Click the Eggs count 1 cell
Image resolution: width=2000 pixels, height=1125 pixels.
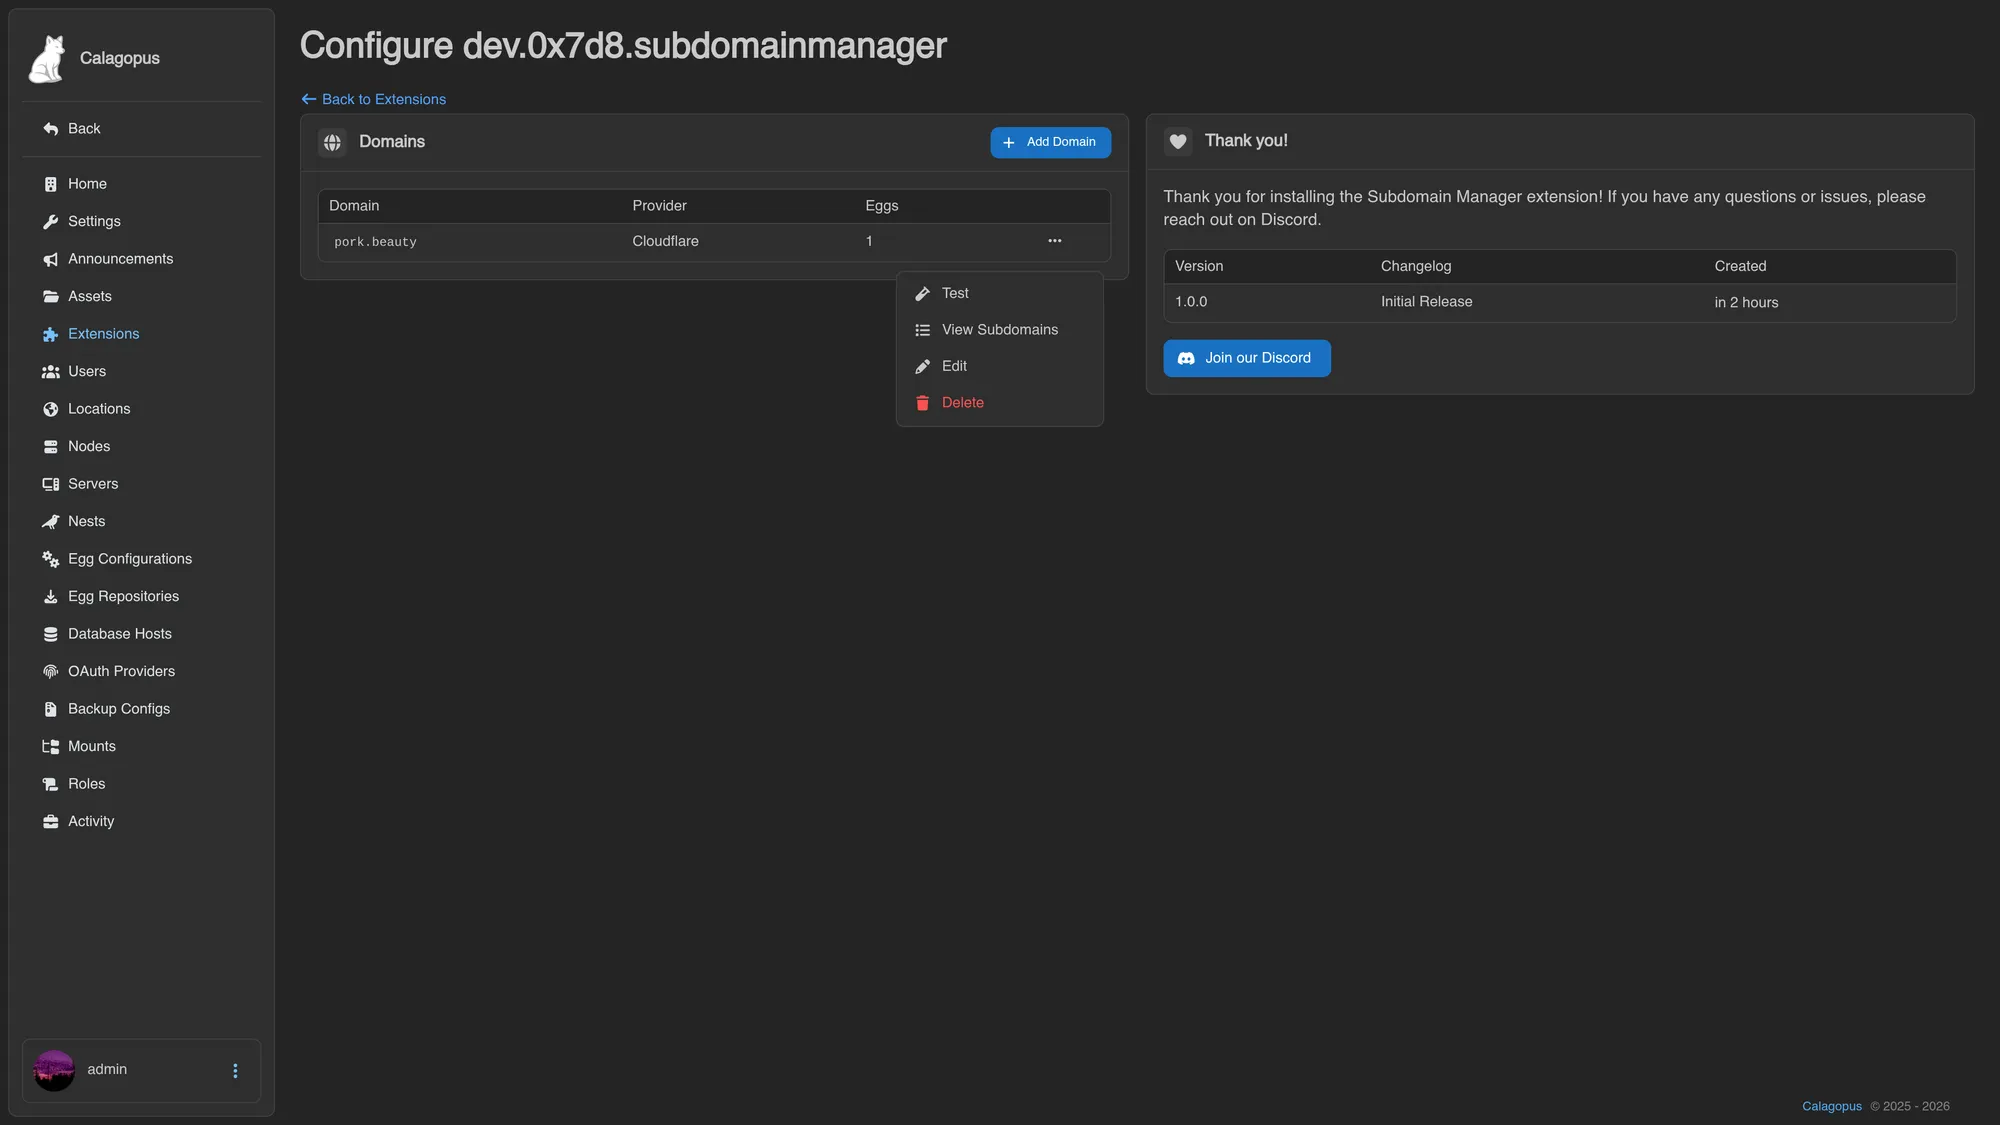[869, 241]
